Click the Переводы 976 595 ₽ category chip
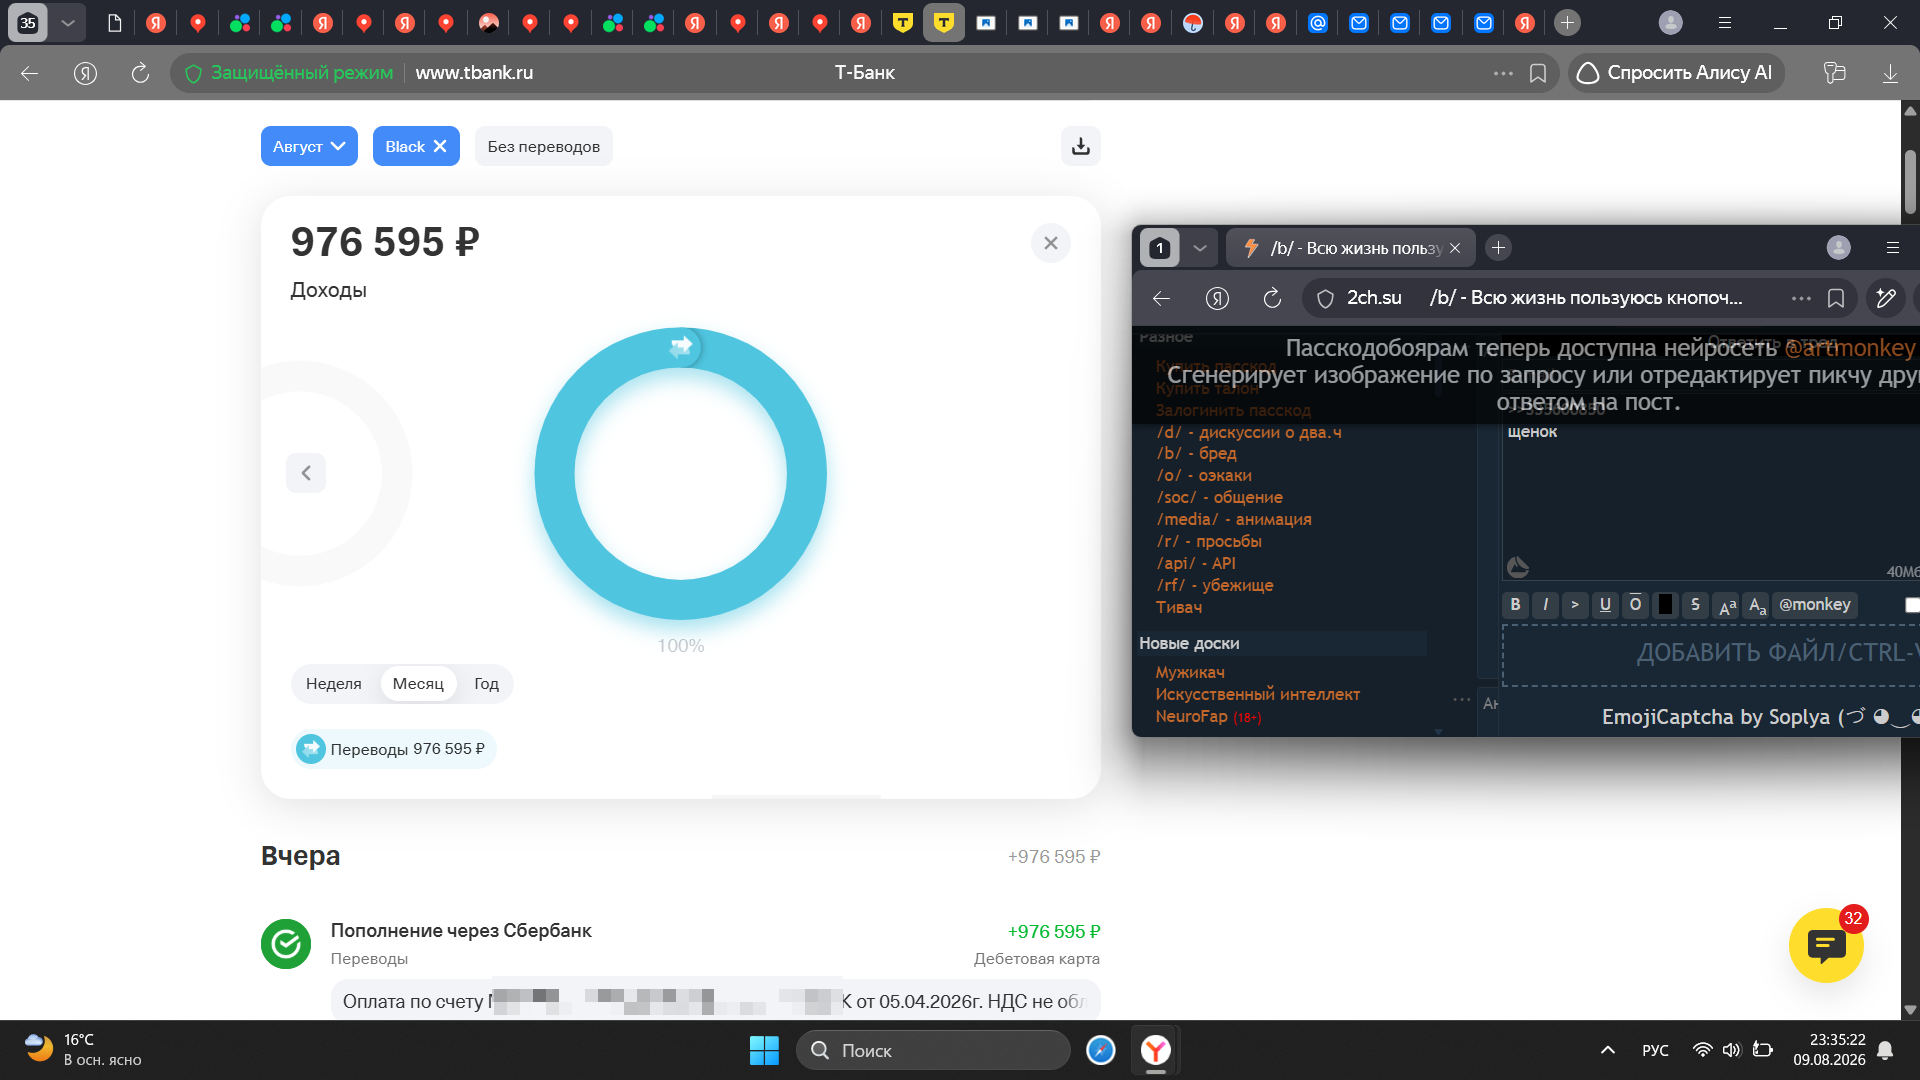 [394, 749]
